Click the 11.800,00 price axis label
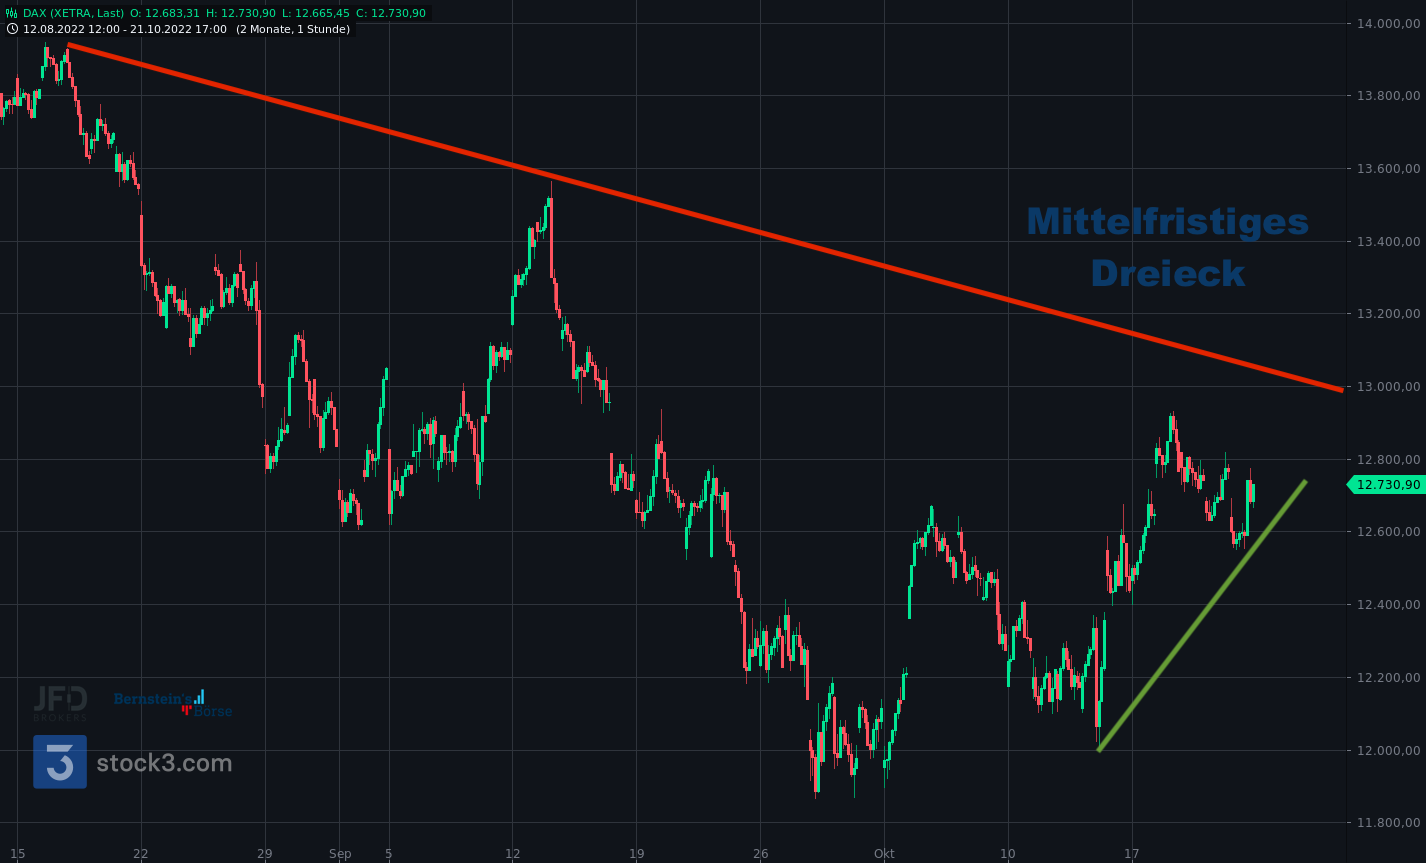This screenshot has width=1426, height=863. point(1390,823)
